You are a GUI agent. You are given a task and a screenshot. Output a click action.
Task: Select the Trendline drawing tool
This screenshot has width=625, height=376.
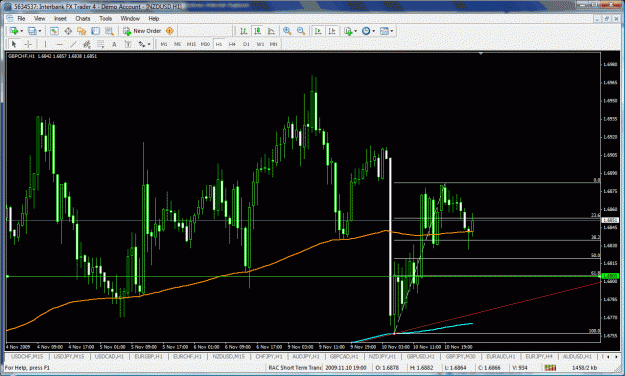(x=73, y=44)
